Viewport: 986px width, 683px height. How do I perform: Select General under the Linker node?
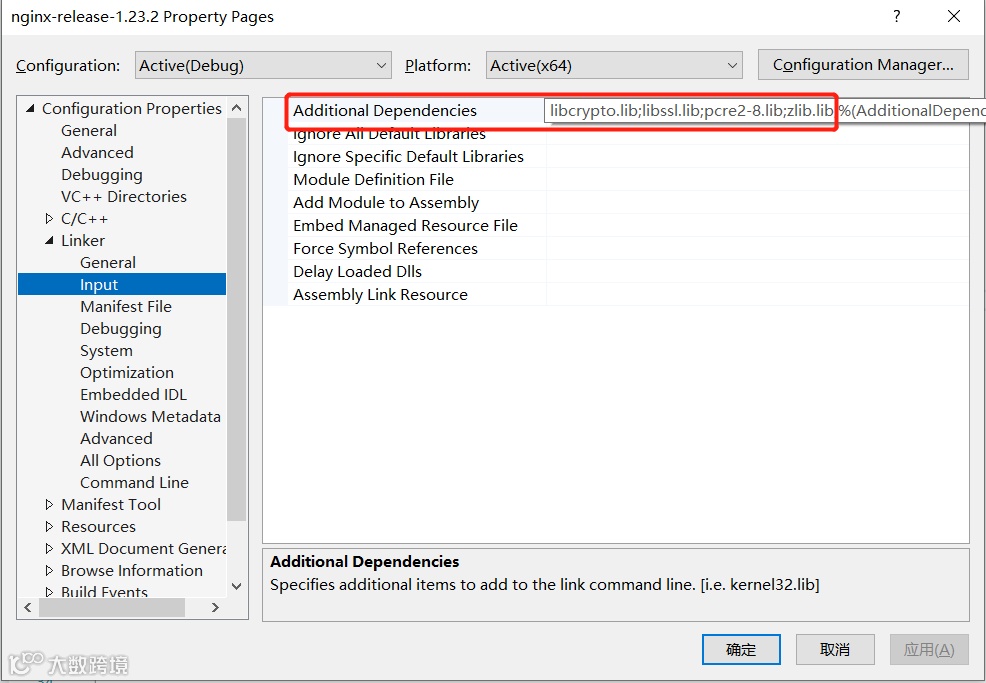tap(108, 263)
